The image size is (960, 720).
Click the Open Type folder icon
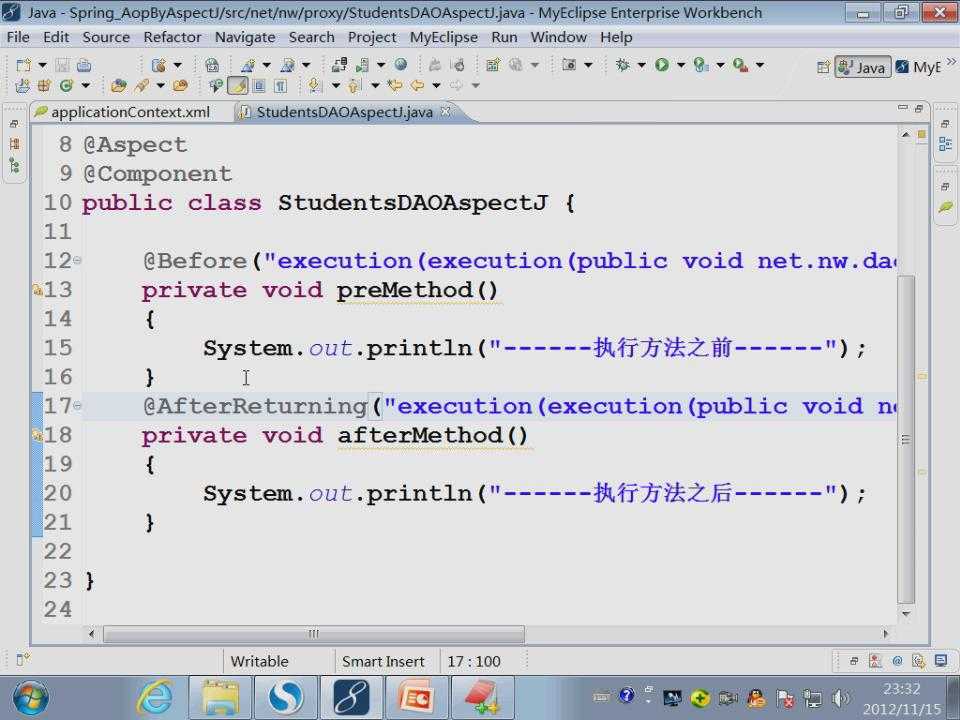[x=118, y=86]
